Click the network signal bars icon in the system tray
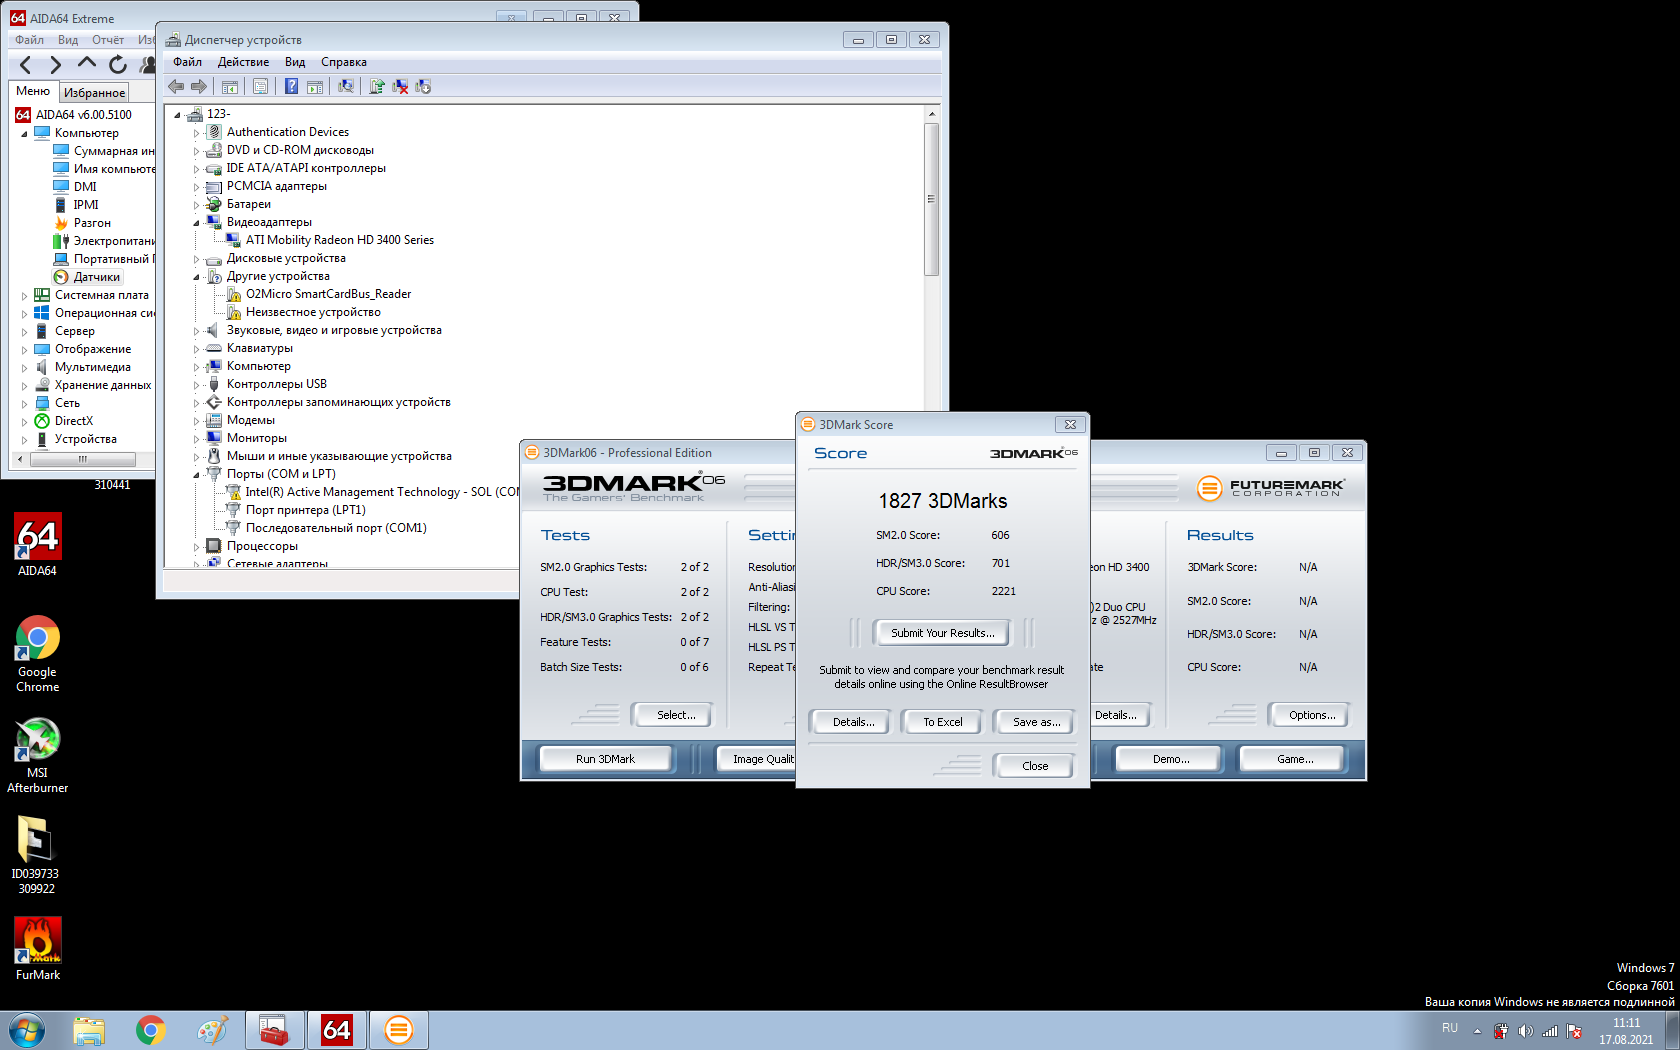The width and height of the screenshot is (1680, 1050). tap(1550, 1031)
